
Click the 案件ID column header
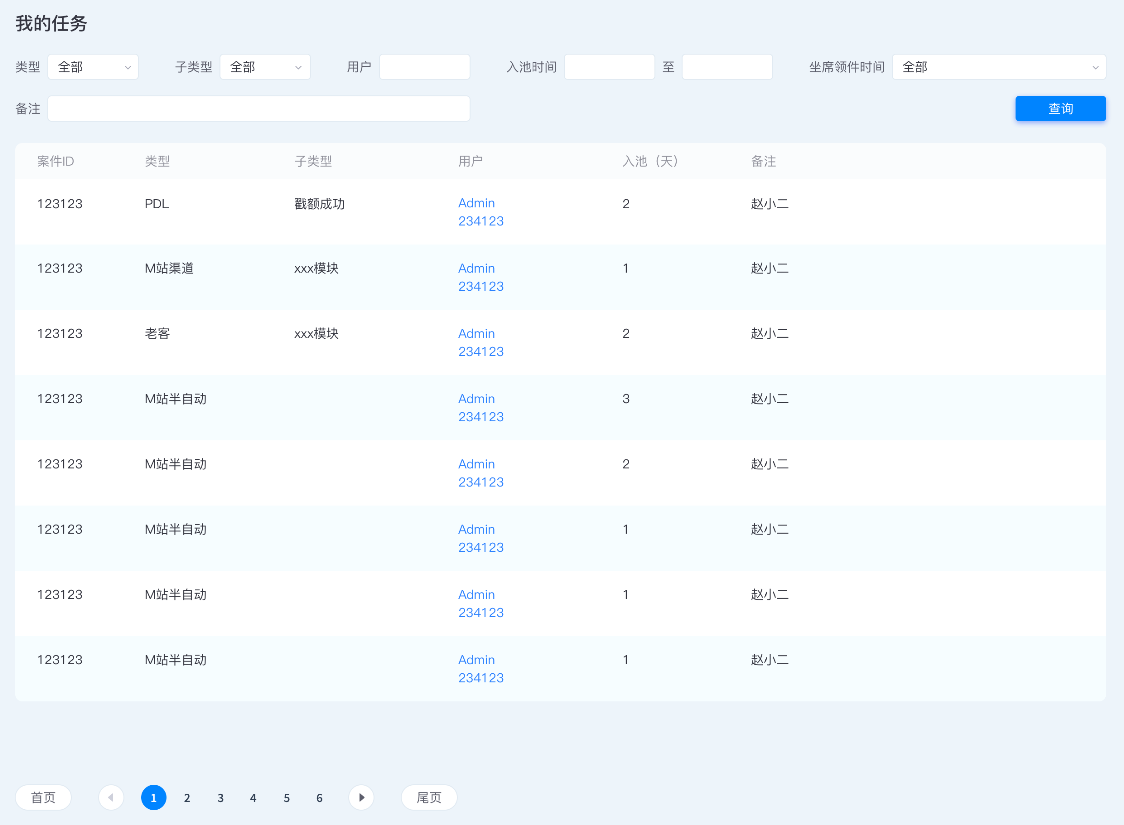pos(56,162)
